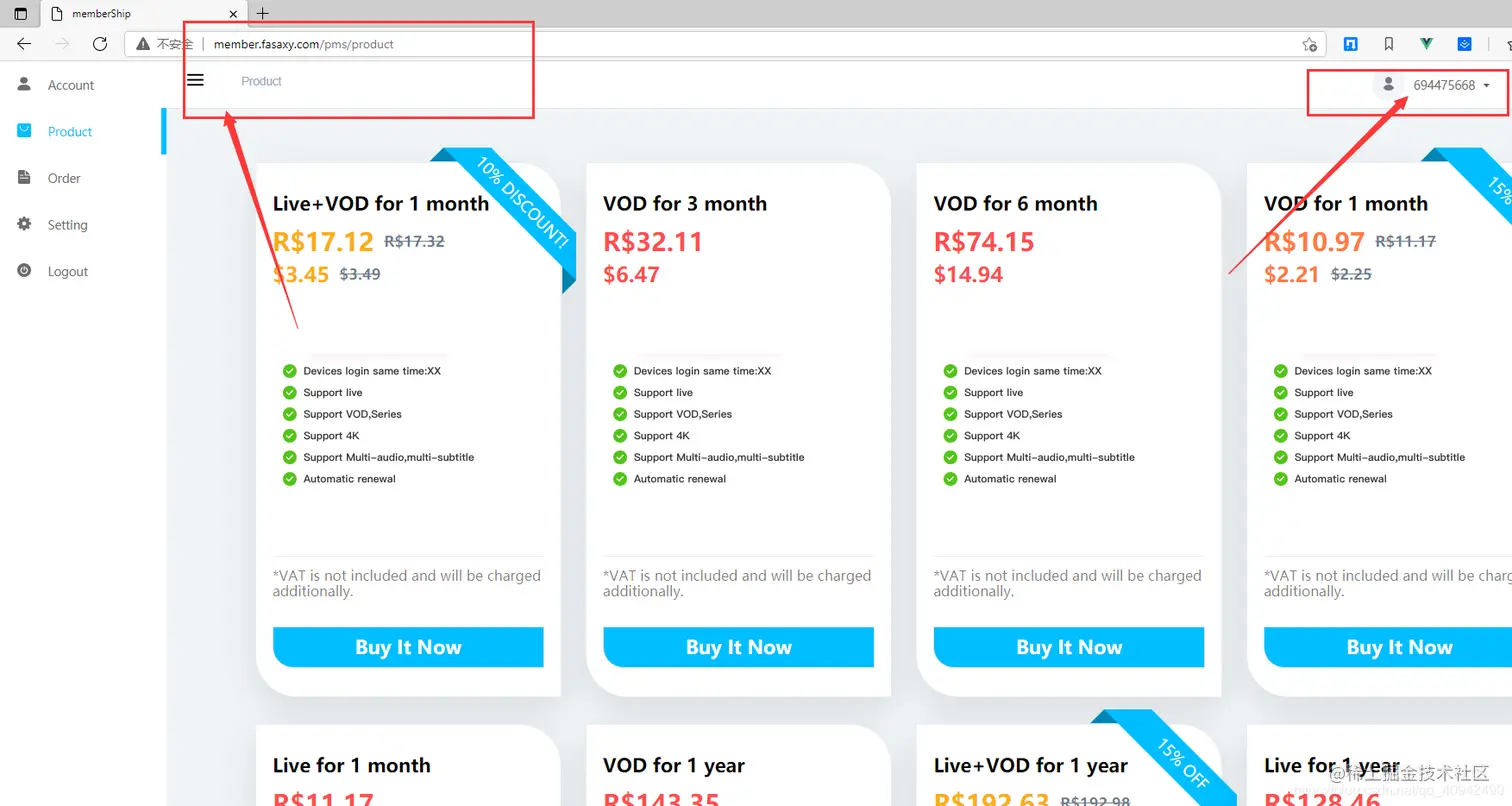The width and height of the screenshot is (1512, 806).
Task: Click the green V extension icon
Action: (1427, 44)
